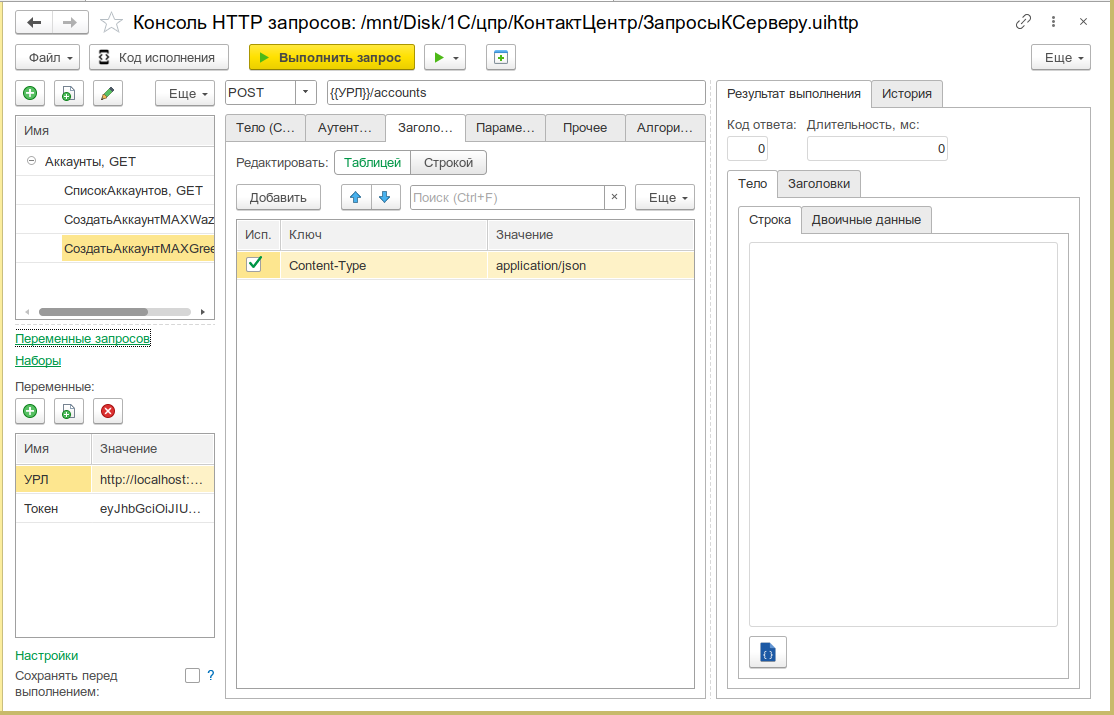The width and height of the screenshot is (1114, 715).
Task: Click the red delete variable icon
Action: pos(108,411)
